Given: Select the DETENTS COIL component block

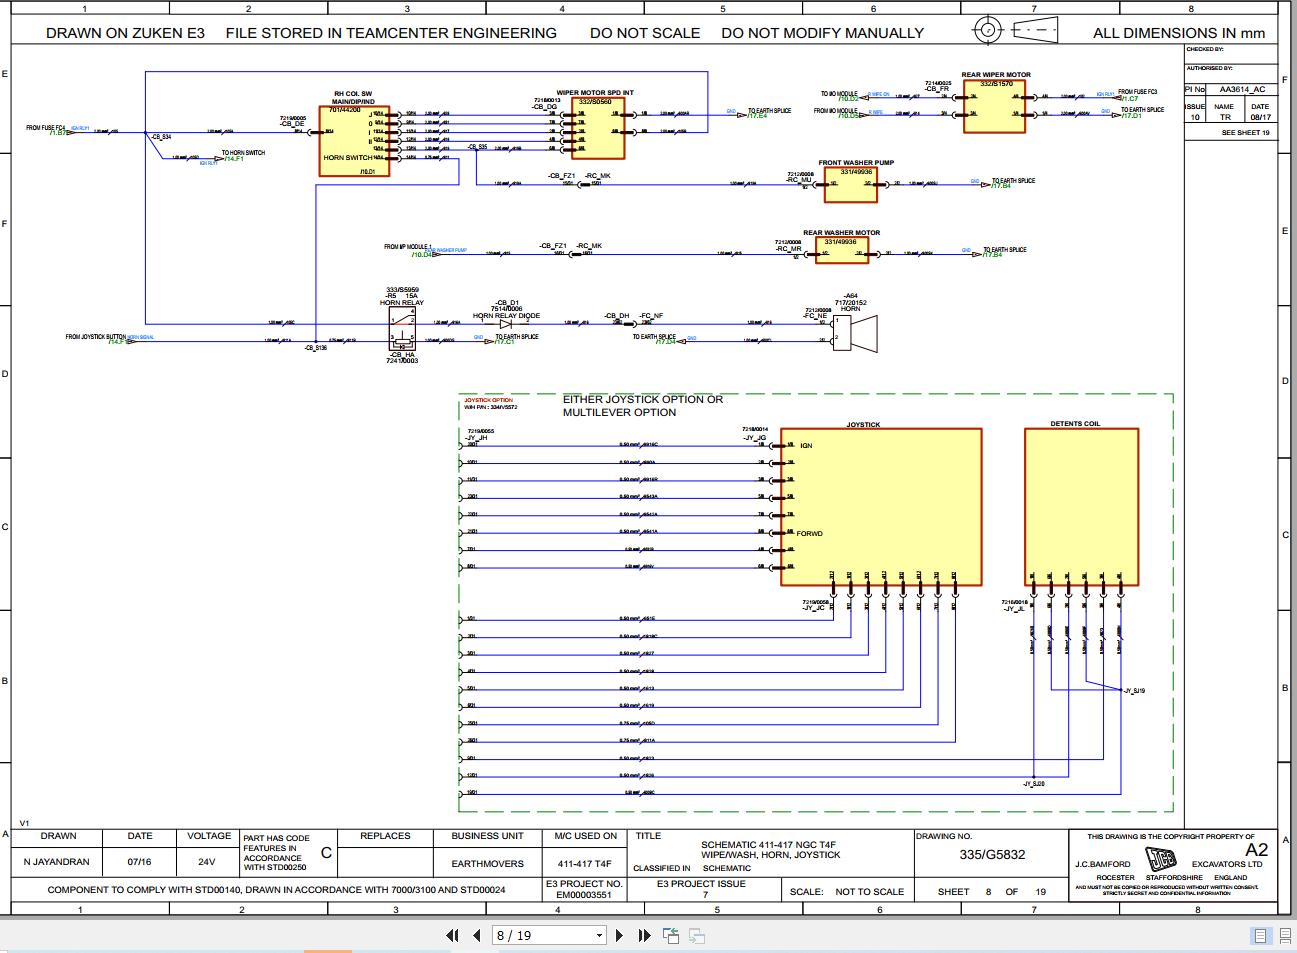Looking at the screenshot, I should tap(1082, 505).
